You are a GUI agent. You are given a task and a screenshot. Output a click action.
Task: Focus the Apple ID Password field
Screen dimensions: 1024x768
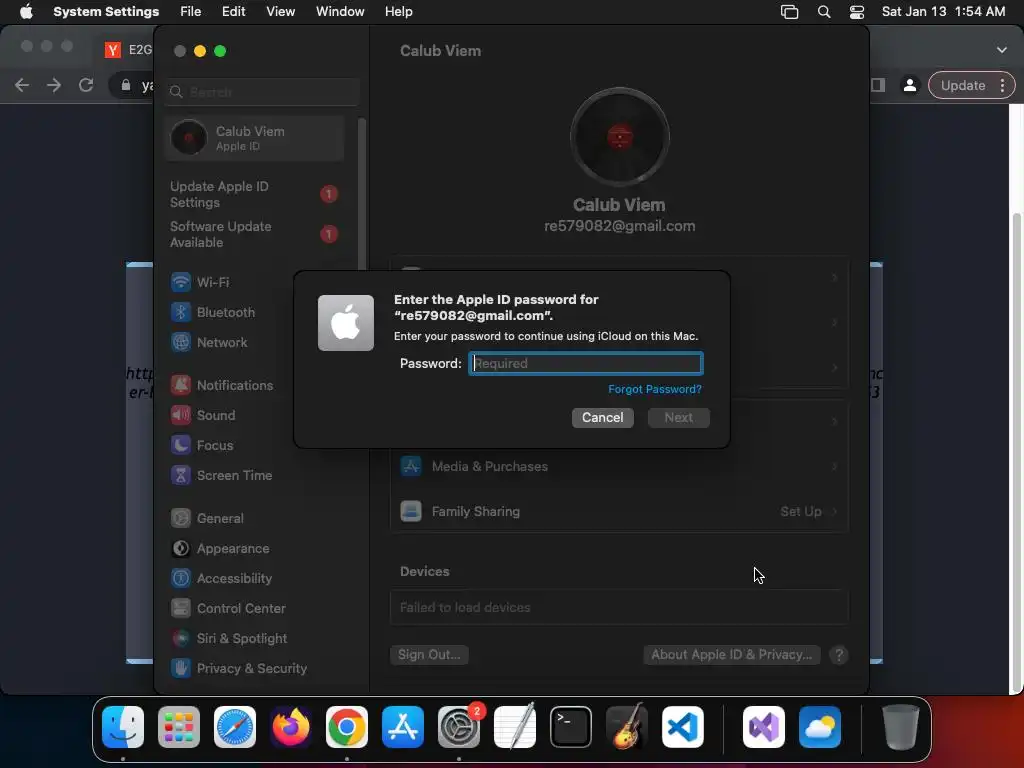[x=586, y=363]
